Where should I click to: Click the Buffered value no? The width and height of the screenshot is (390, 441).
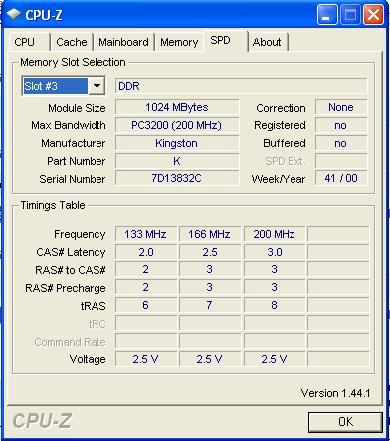click(341, 143)
